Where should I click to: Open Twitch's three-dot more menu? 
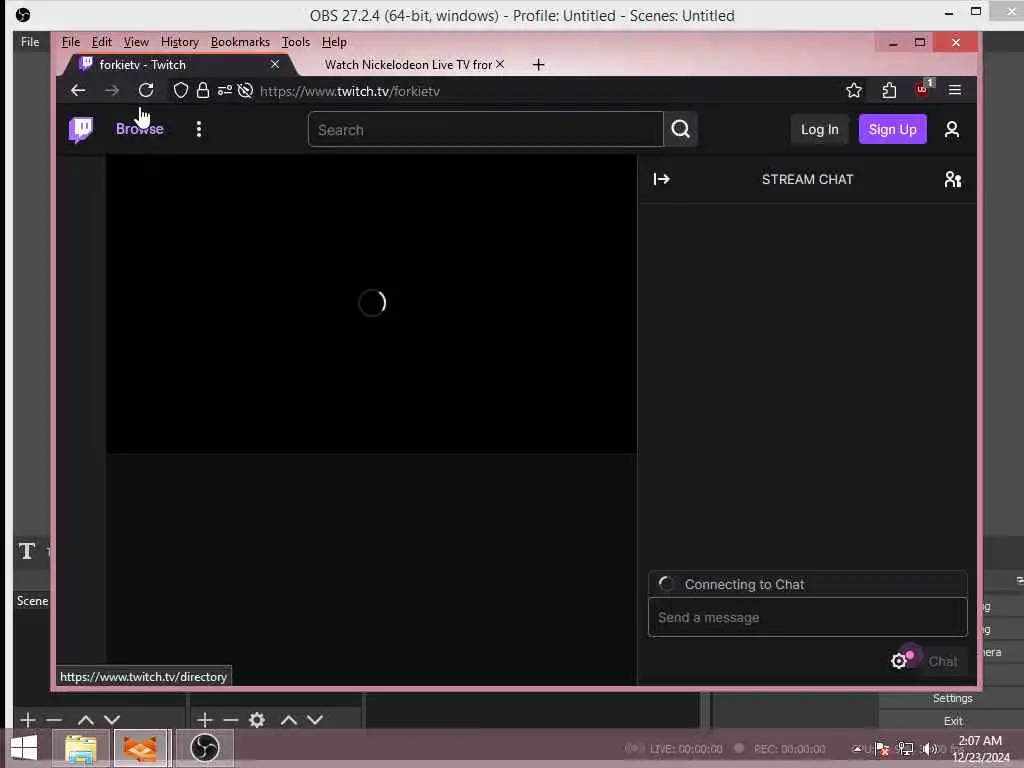click(199, 129)
